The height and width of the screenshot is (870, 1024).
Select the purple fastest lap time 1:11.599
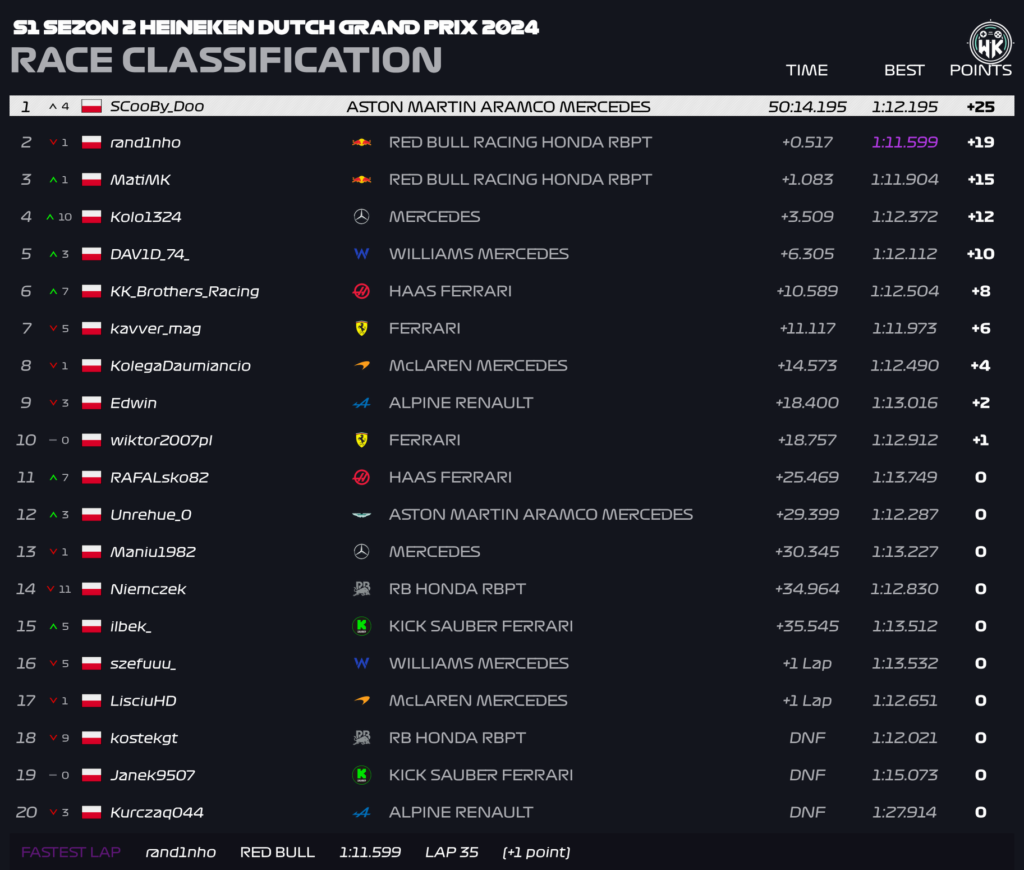(x=904, y=142)
